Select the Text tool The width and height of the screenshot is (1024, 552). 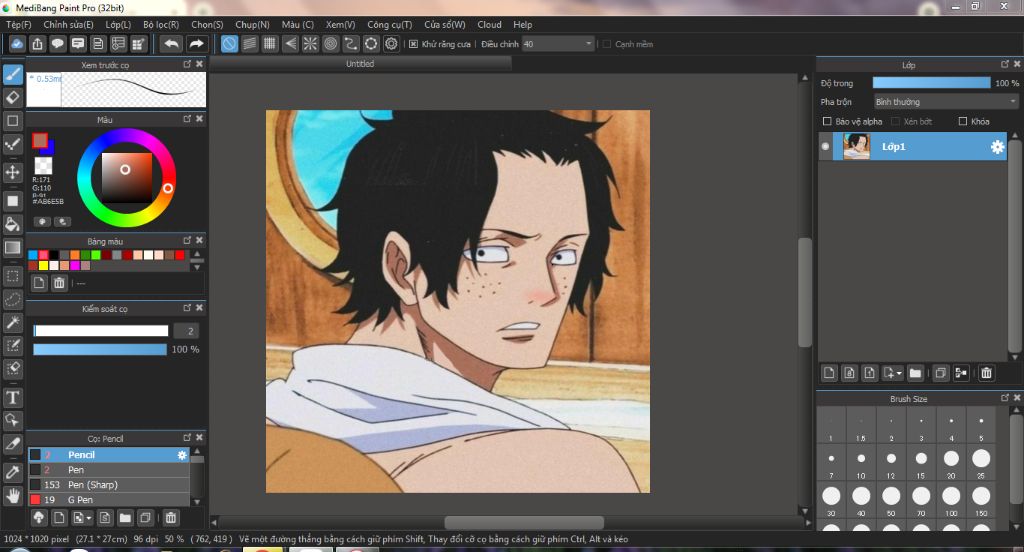12,397
